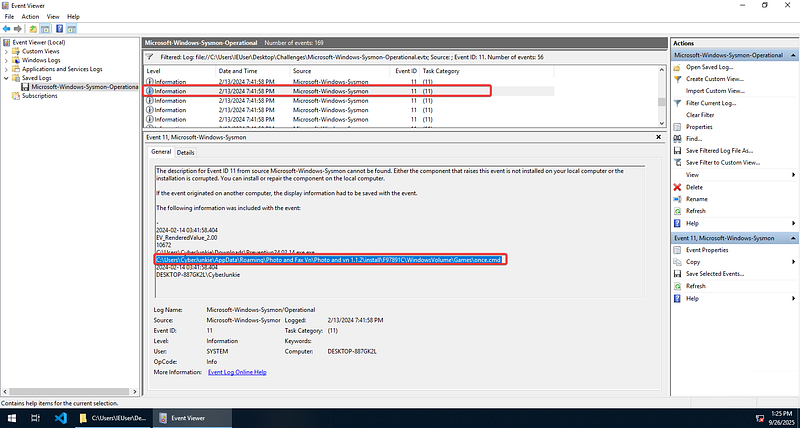
Task: Open the Windows Start menu
Action: tap(11, 418)
